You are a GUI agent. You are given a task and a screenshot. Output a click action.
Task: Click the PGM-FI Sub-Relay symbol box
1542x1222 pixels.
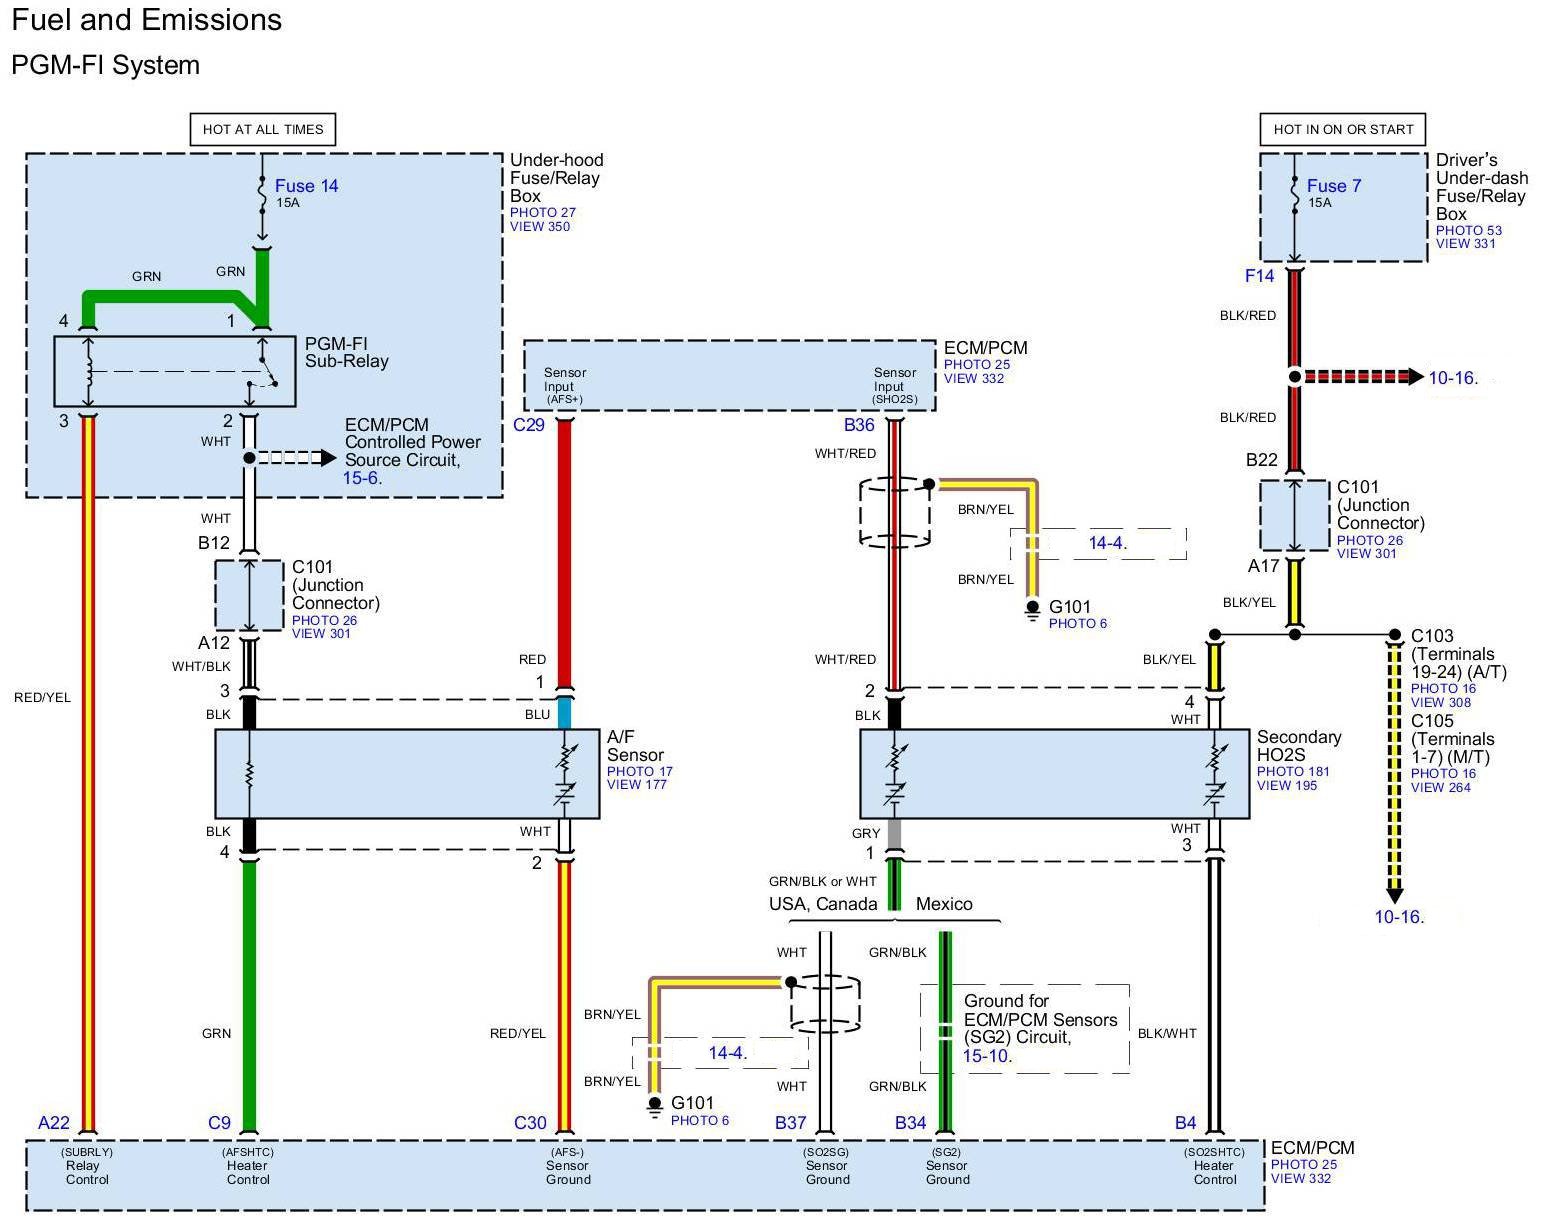(174, 372)
